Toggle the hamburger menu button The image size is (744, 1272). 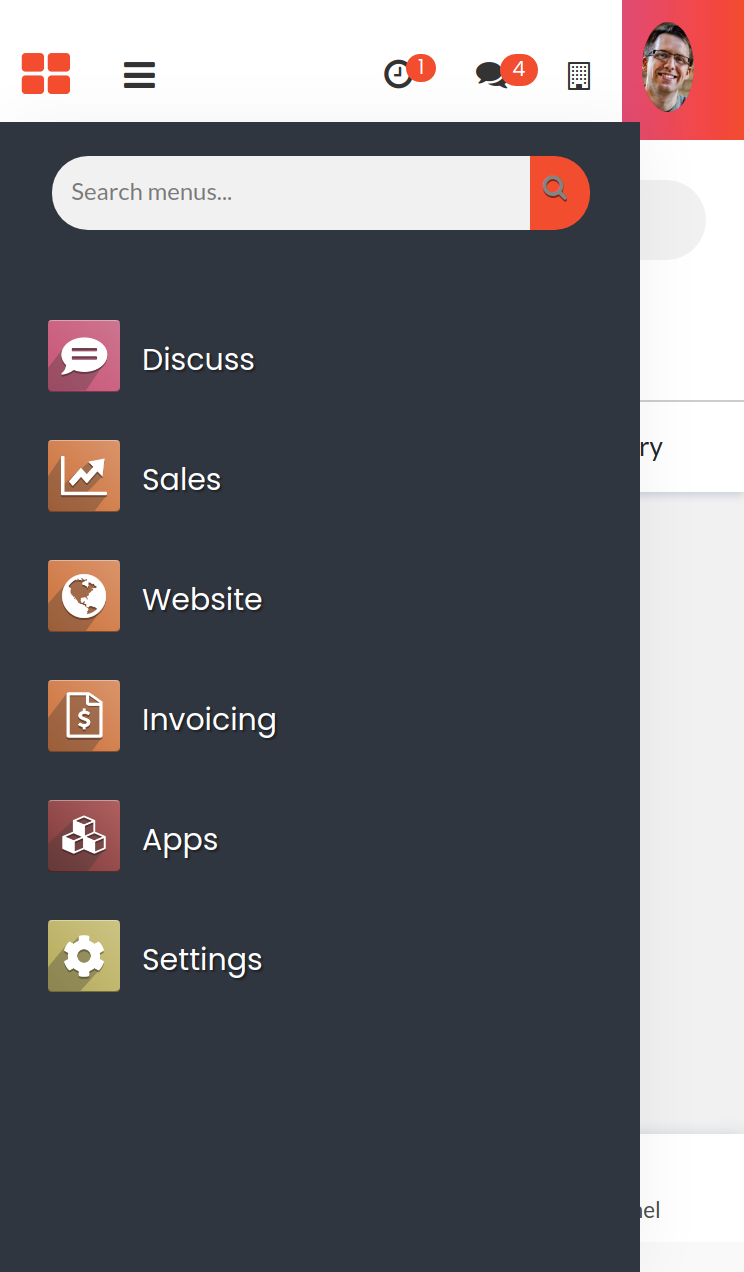pyautogui.click(x=139, y=75)
